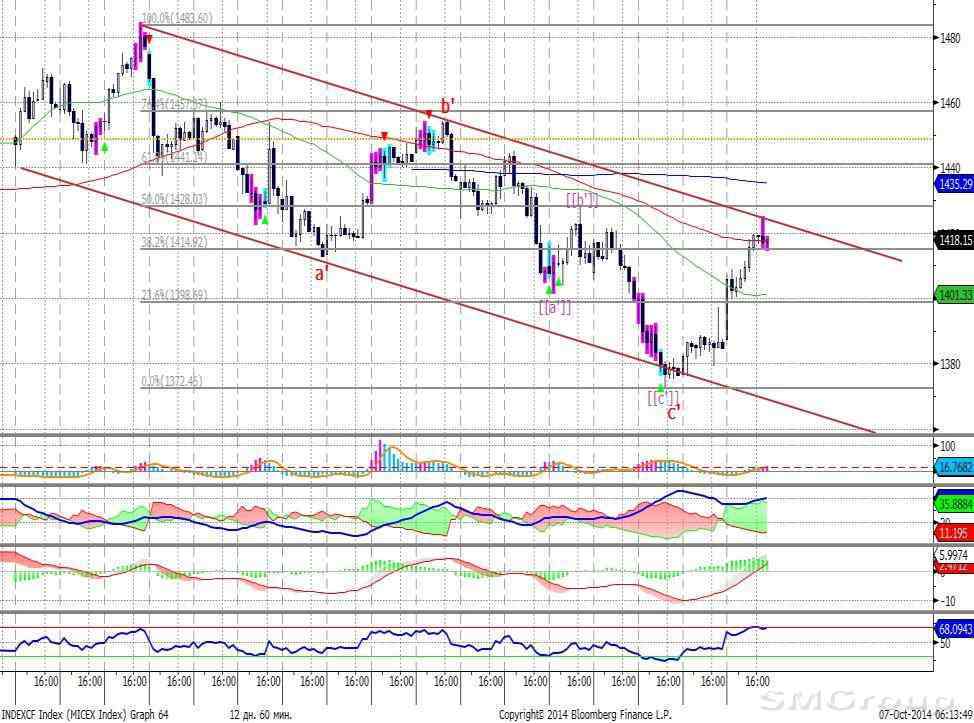Click the 68.0943 oscillator value tag
Viewport: 974px width, 723px height.
(951, 630)
